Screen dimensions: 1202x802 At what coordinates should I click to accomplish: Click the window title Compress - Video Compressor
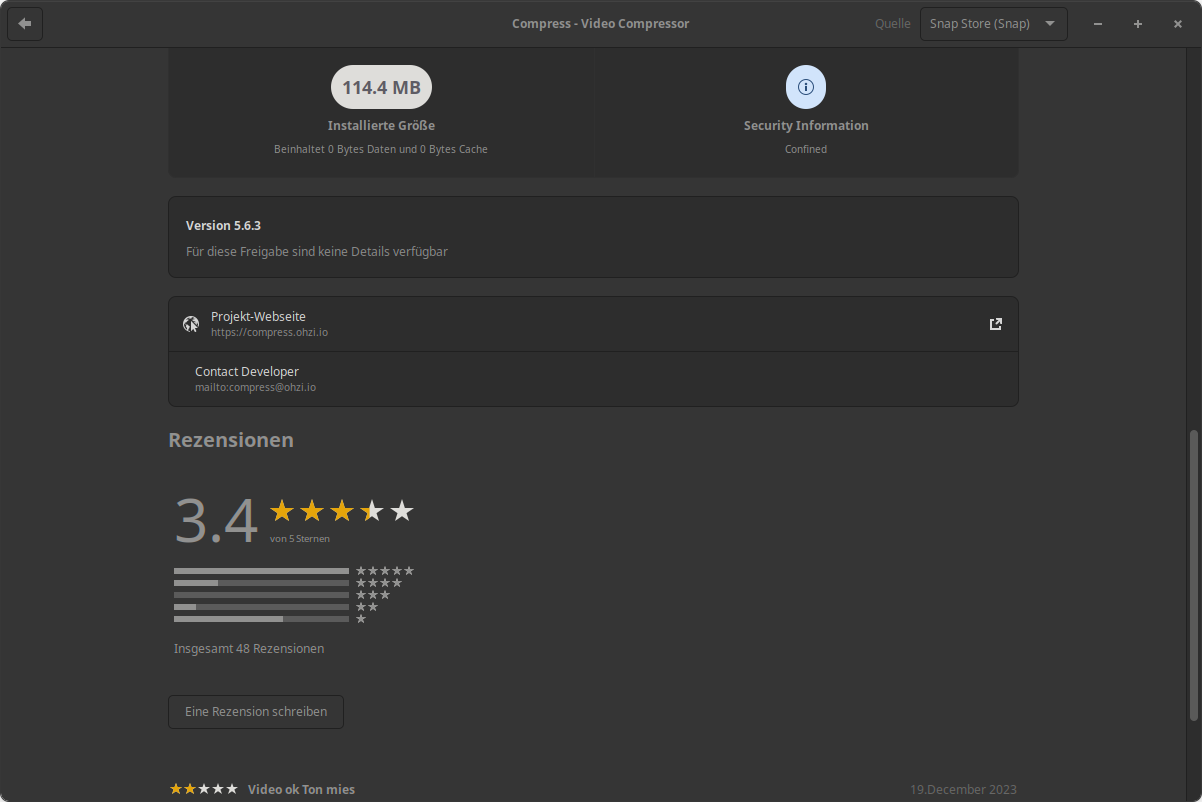coord(601,24)
